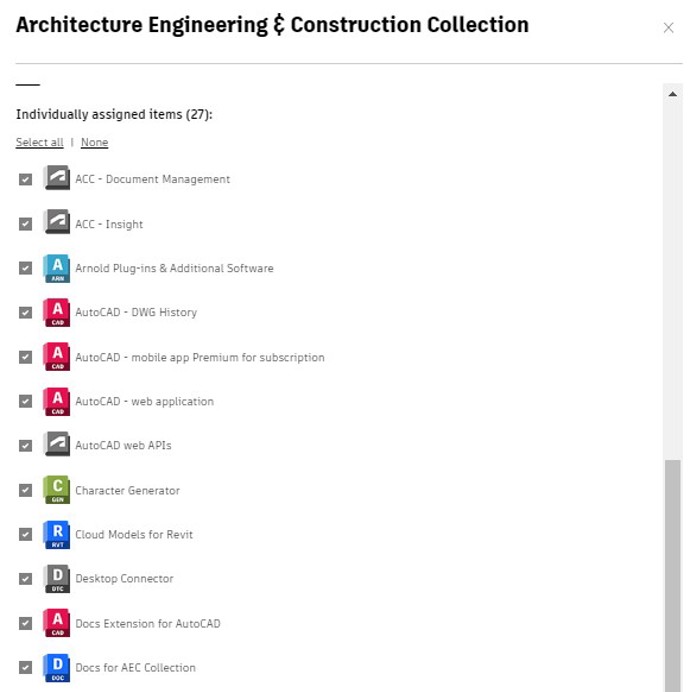Image resolution: width=690 pixels, height=692 pixels.
Task: Click AutoCAD - mobile app Premium label
Action: coord(200,357)
